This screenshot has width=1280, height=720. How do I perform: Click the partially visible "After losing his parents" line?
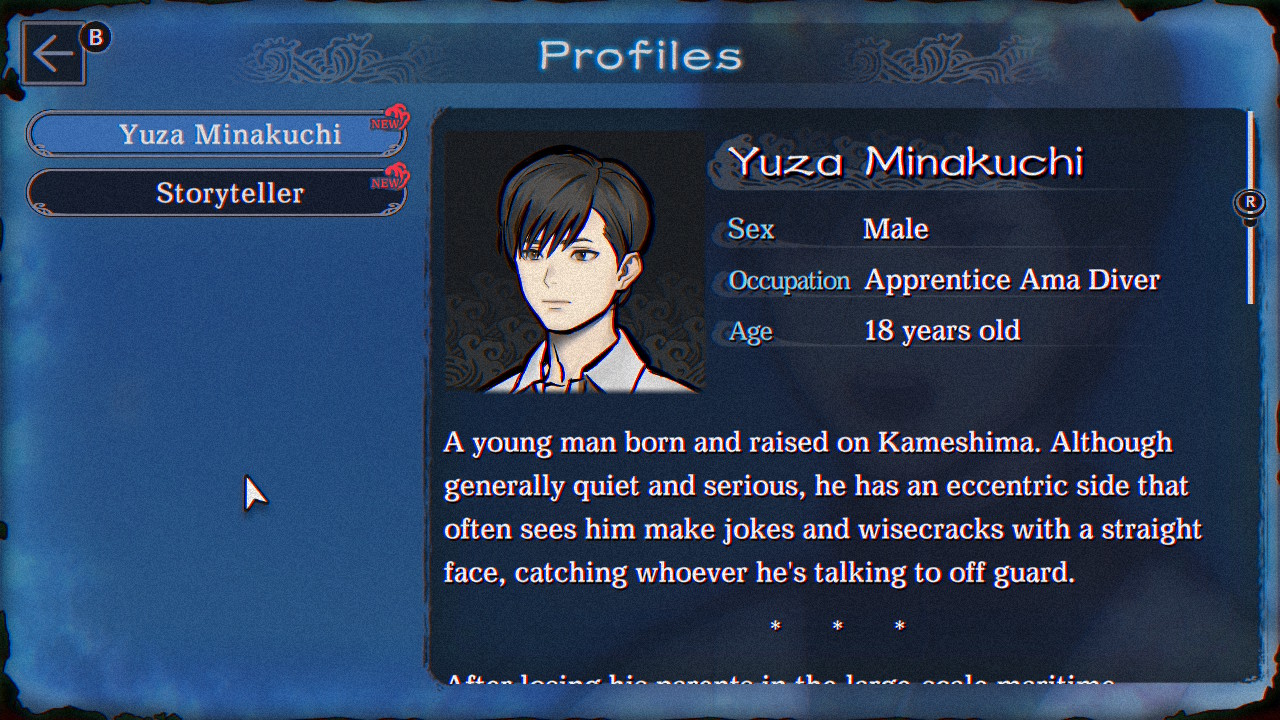(780, 680)
